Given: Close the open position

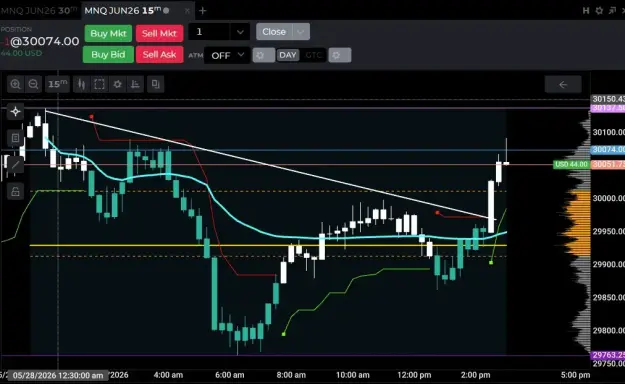Looking at the screenshot, I should pyautogui.click(x=274, y=32).
